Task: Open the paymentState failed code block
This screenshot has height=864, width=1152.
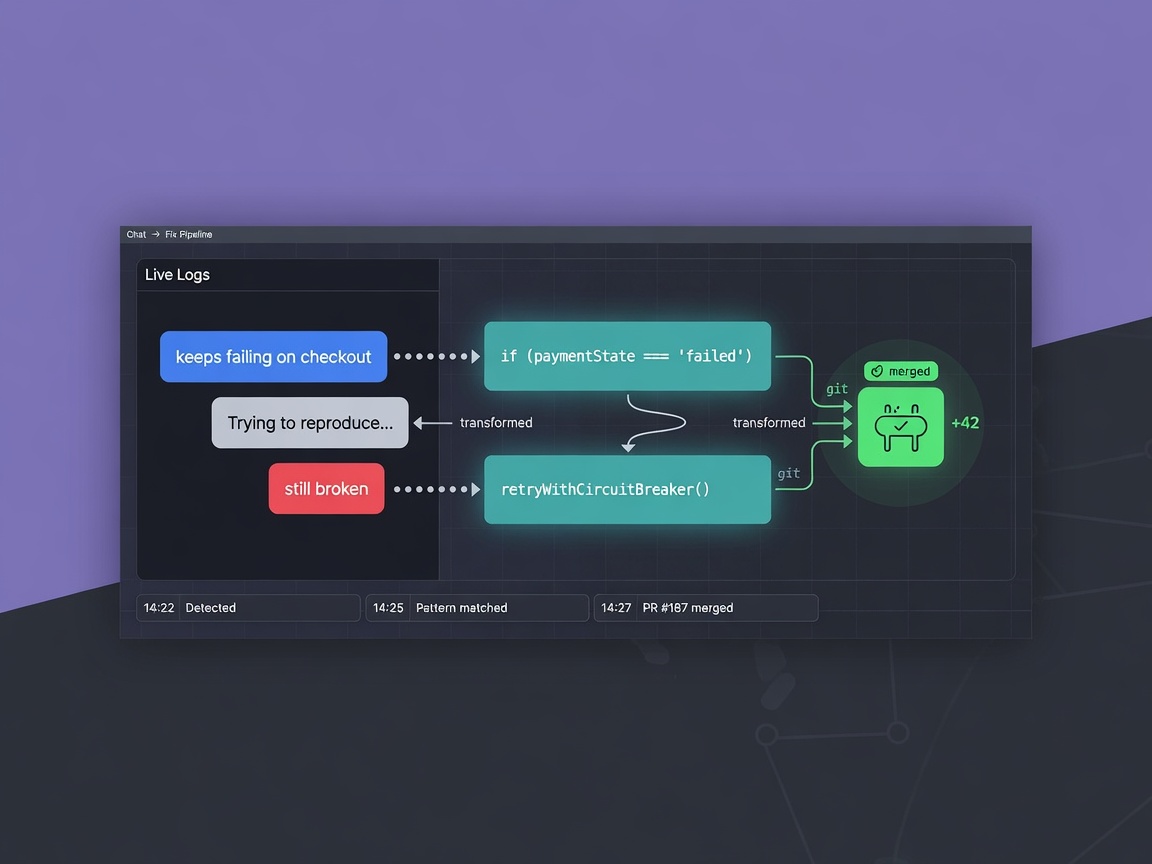Action: pos(627,356)
